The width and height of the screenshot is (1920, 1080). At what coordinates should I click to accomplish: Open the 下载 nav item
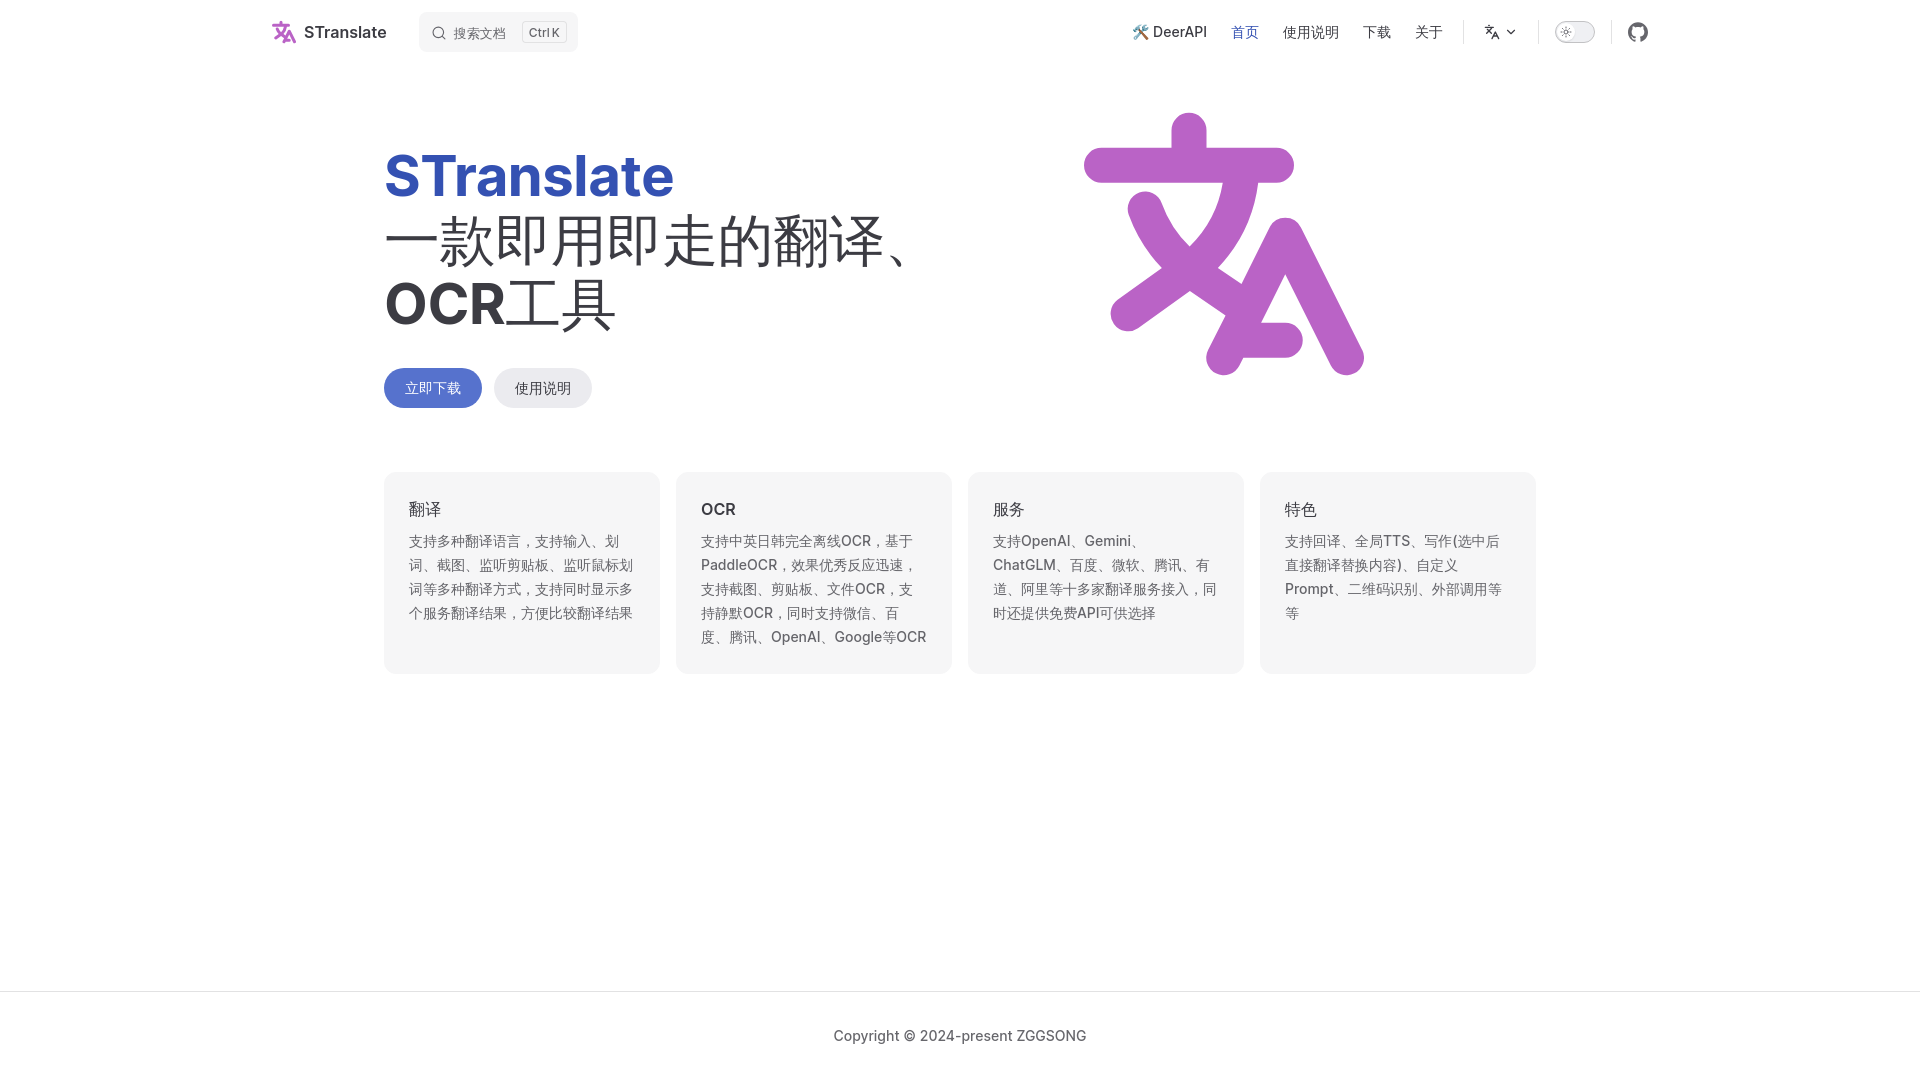click(x=1377, y=32)
